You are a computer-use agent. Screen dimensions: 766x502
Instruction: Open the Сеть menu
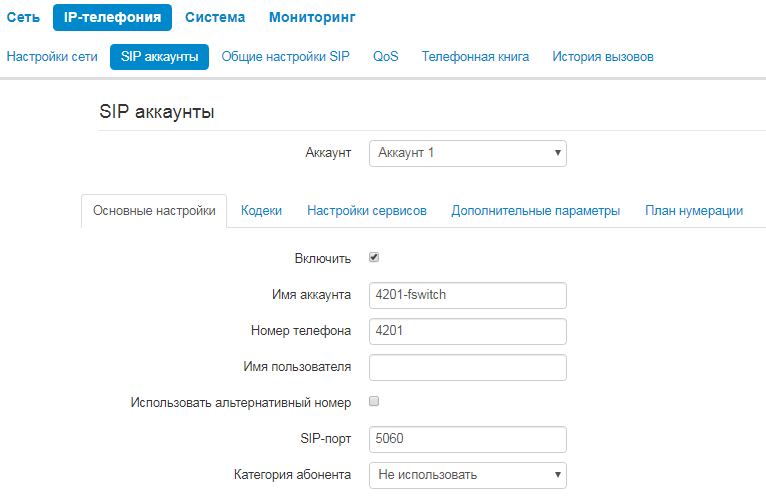(x=23, y=17)
